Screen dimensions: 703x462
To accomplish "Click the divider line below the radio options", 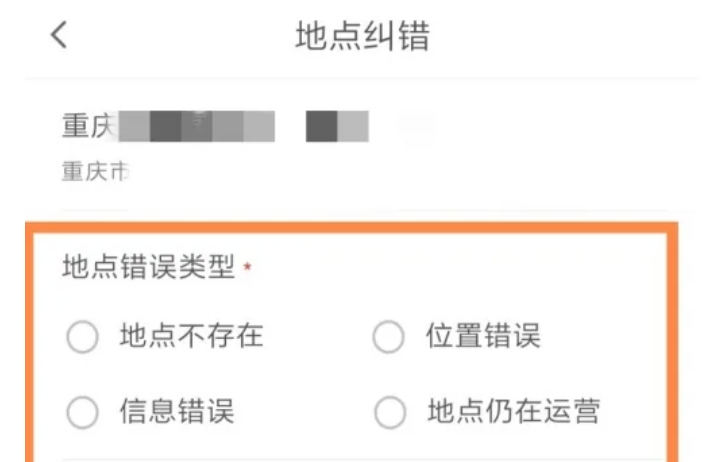I will click(x=350, y=458).
